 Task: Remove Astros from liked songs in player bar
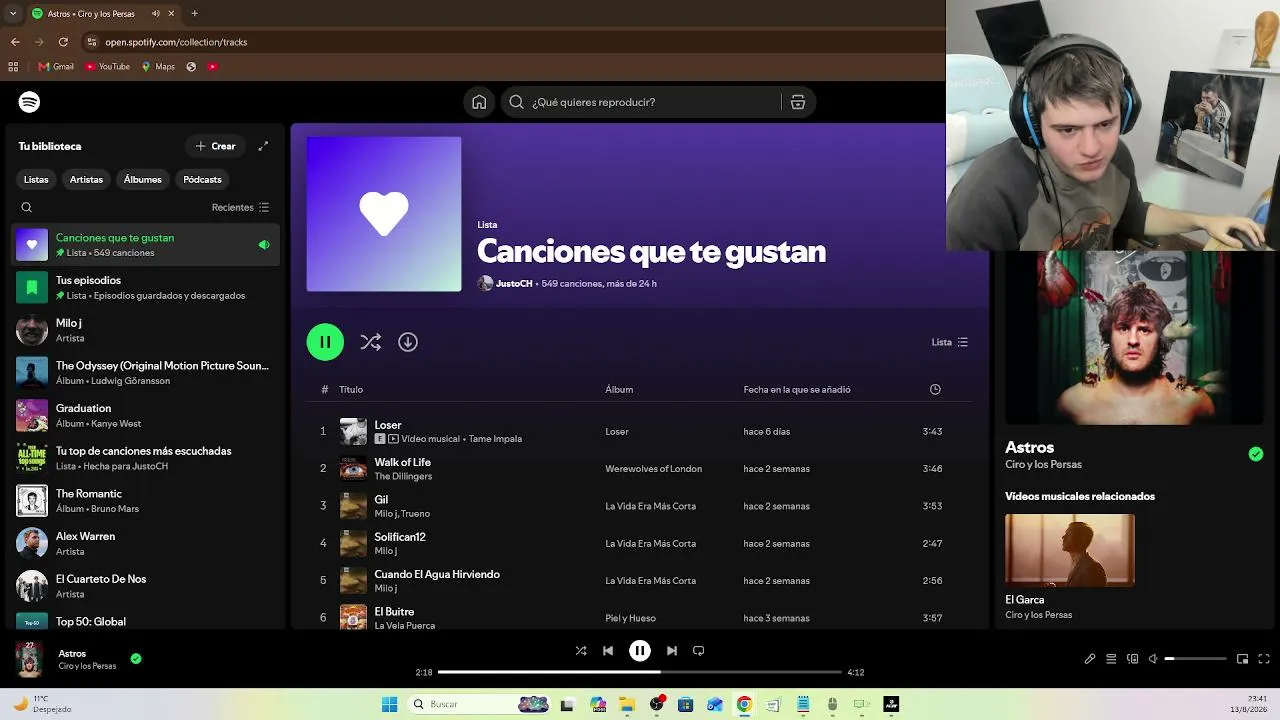[x=136, y=659]
